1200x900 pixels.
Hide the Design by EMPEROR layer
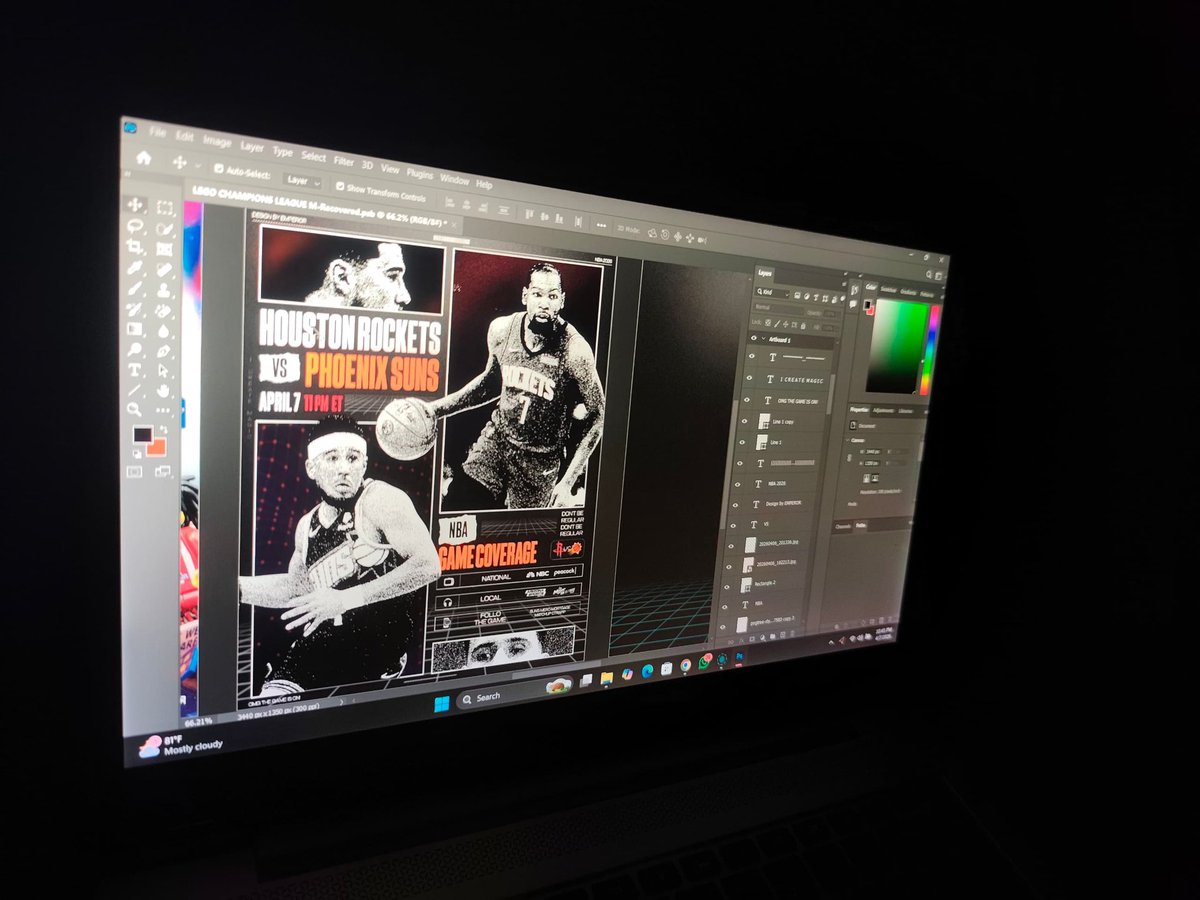(x=736, y=505)
